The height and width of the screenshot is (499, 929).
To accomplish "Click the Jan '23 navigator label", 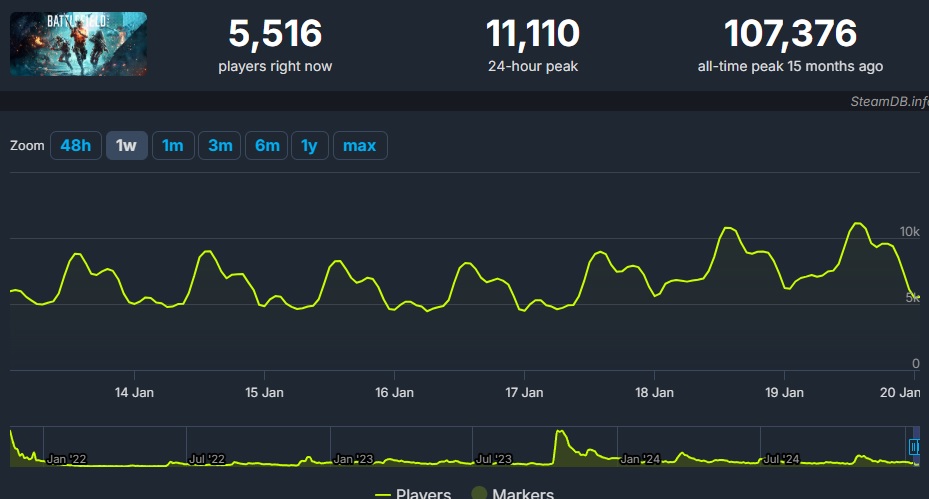I will [x=353, y=459].
